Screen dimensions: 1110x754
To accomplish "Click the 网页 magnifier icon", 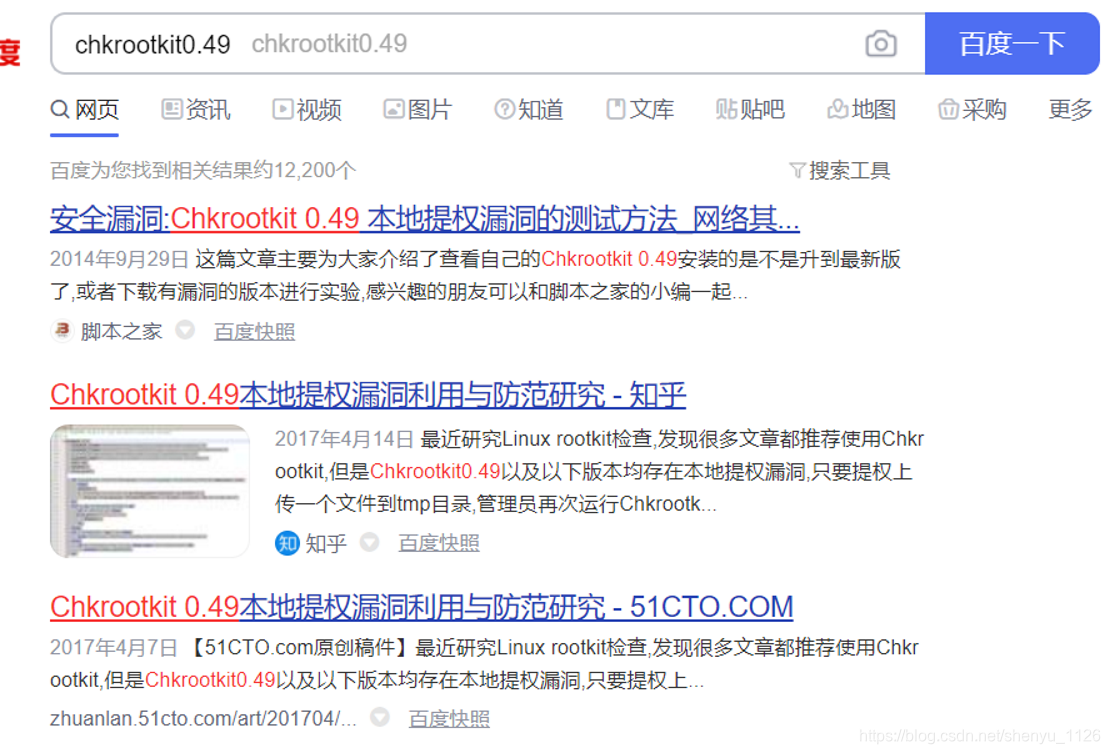I will 60,110.
